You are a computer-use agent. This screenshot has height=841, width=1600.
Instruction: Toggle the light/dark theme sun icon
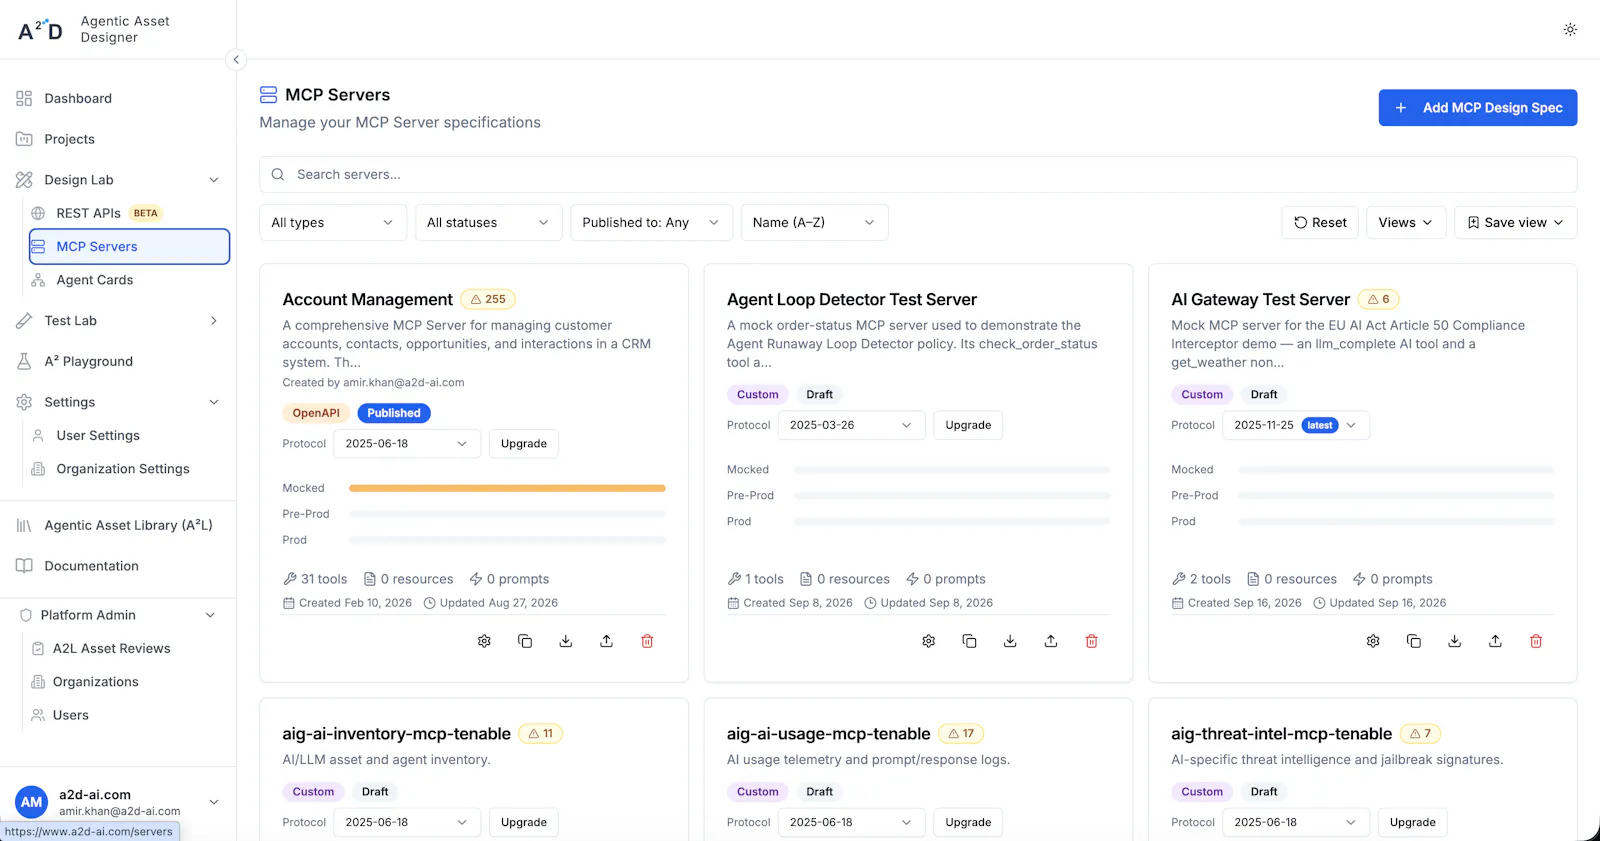click(1570, 29)
